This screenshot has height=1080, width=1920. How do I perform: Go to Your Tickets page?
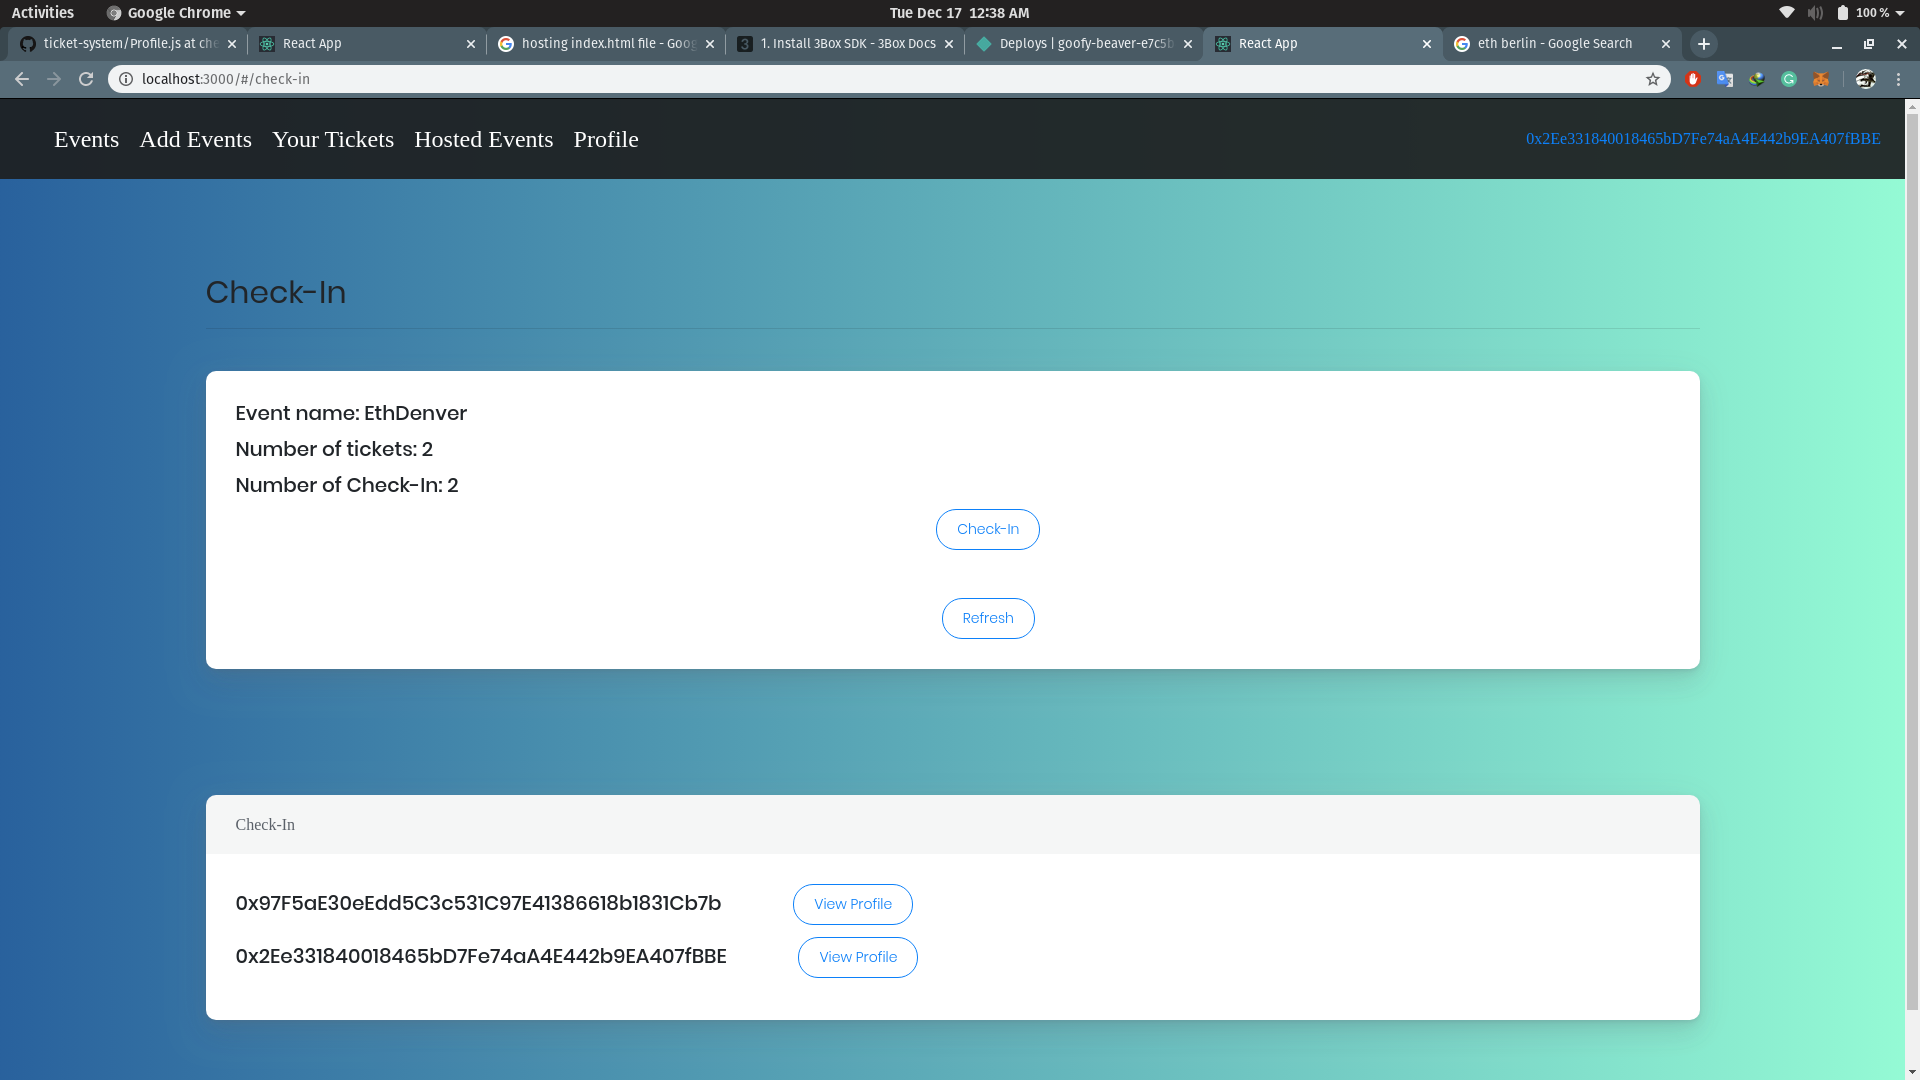pyautogui.click(x=333, y=139)
